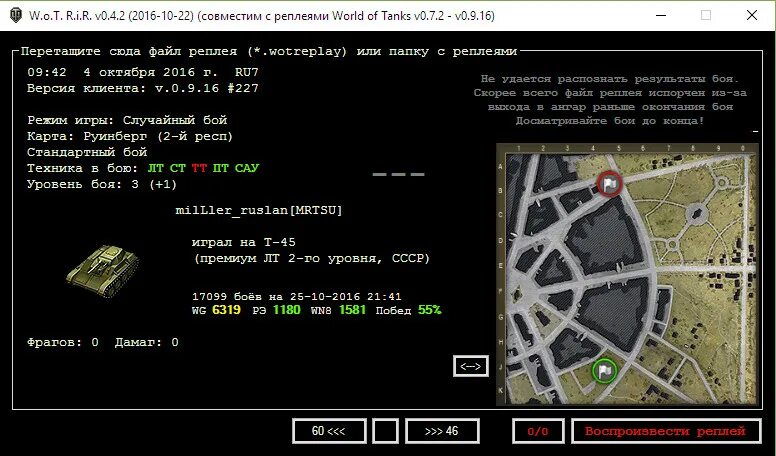776x456 pixels.
Task: Click the green ЛТ vehicle class label
Action: tap(155, 168)
